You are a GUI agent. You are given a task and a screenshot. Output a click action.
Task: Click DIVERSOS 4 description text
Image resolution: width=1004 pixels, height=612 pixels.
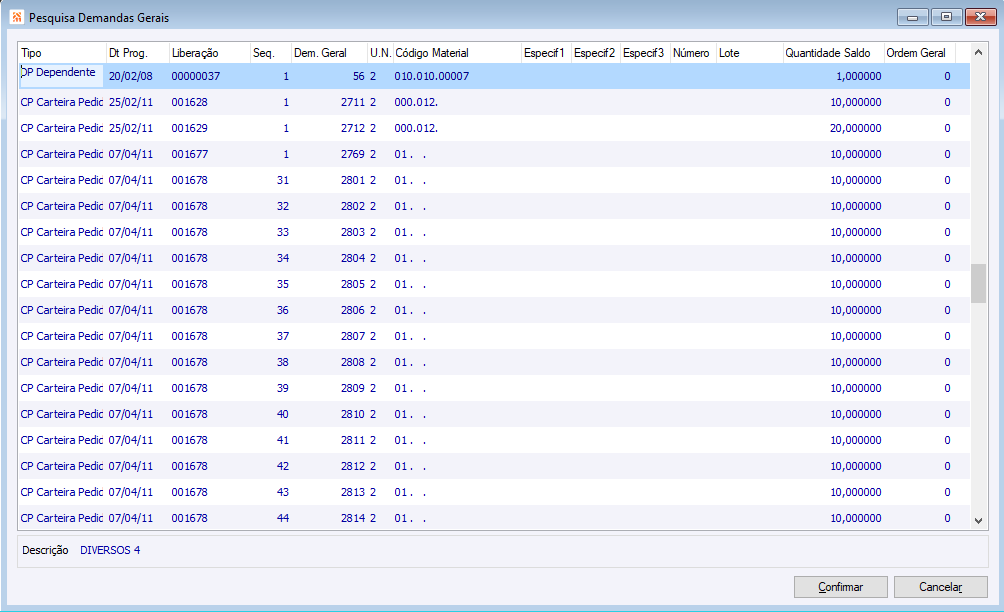pos(110,551)
